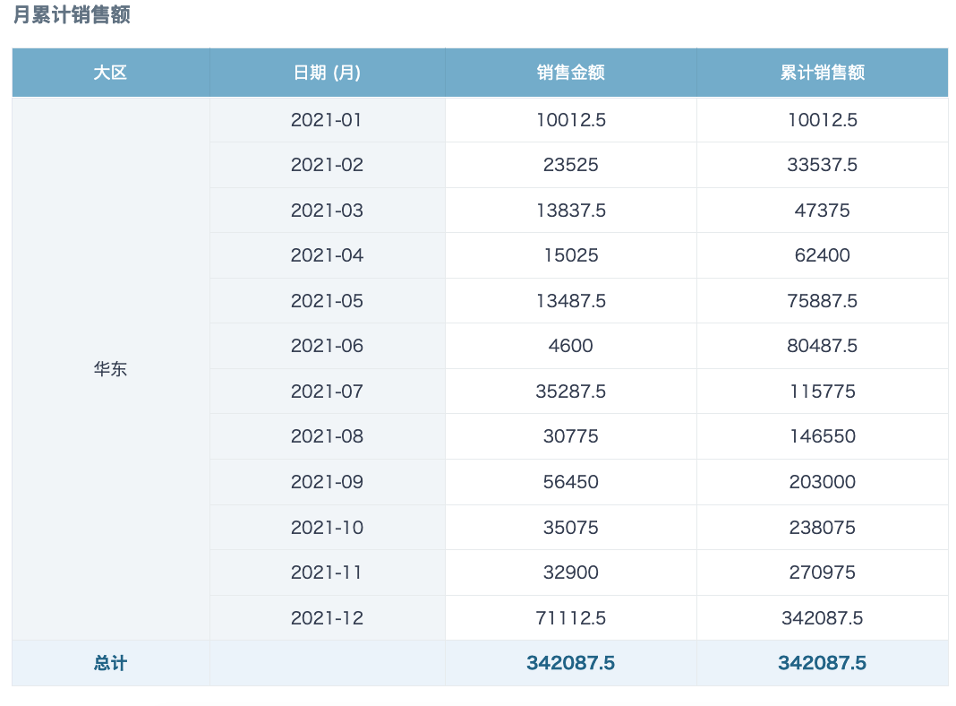The height and width of the screenshot is (706, 956).
Task: Click cumulative sales cell 203000
Action: coord(822,482)
